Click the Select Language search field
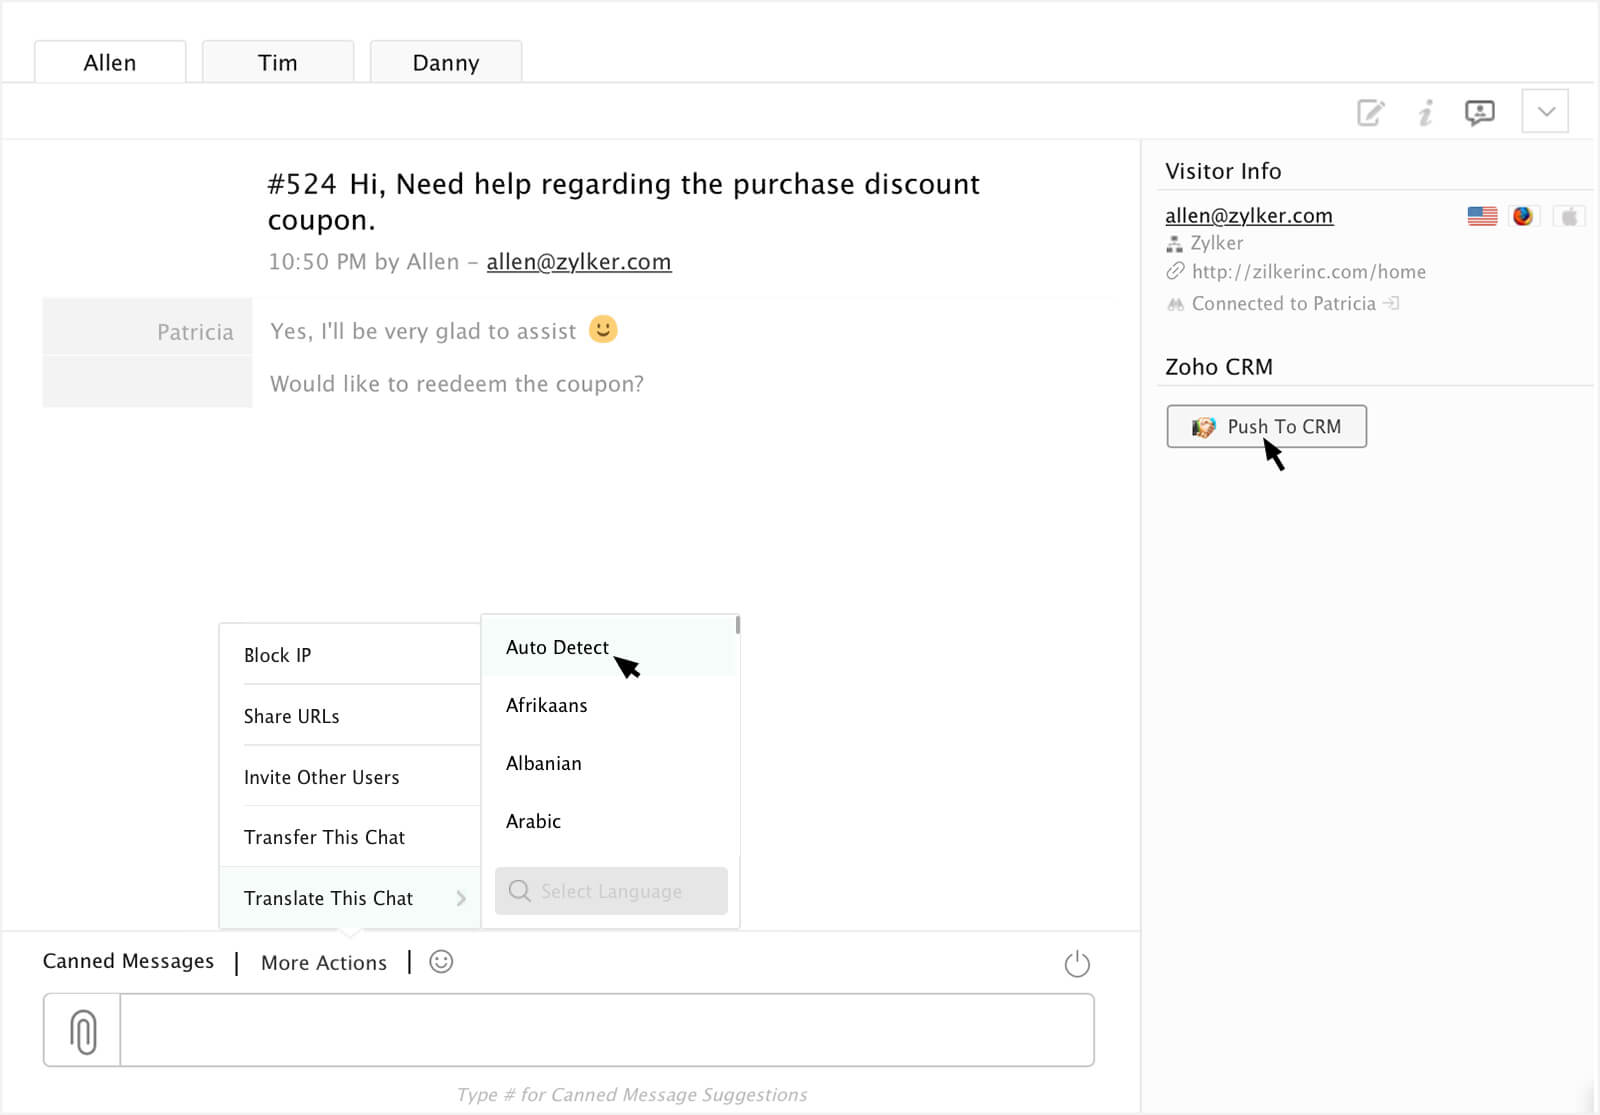 pyautogui.click(x=612, y=891)
